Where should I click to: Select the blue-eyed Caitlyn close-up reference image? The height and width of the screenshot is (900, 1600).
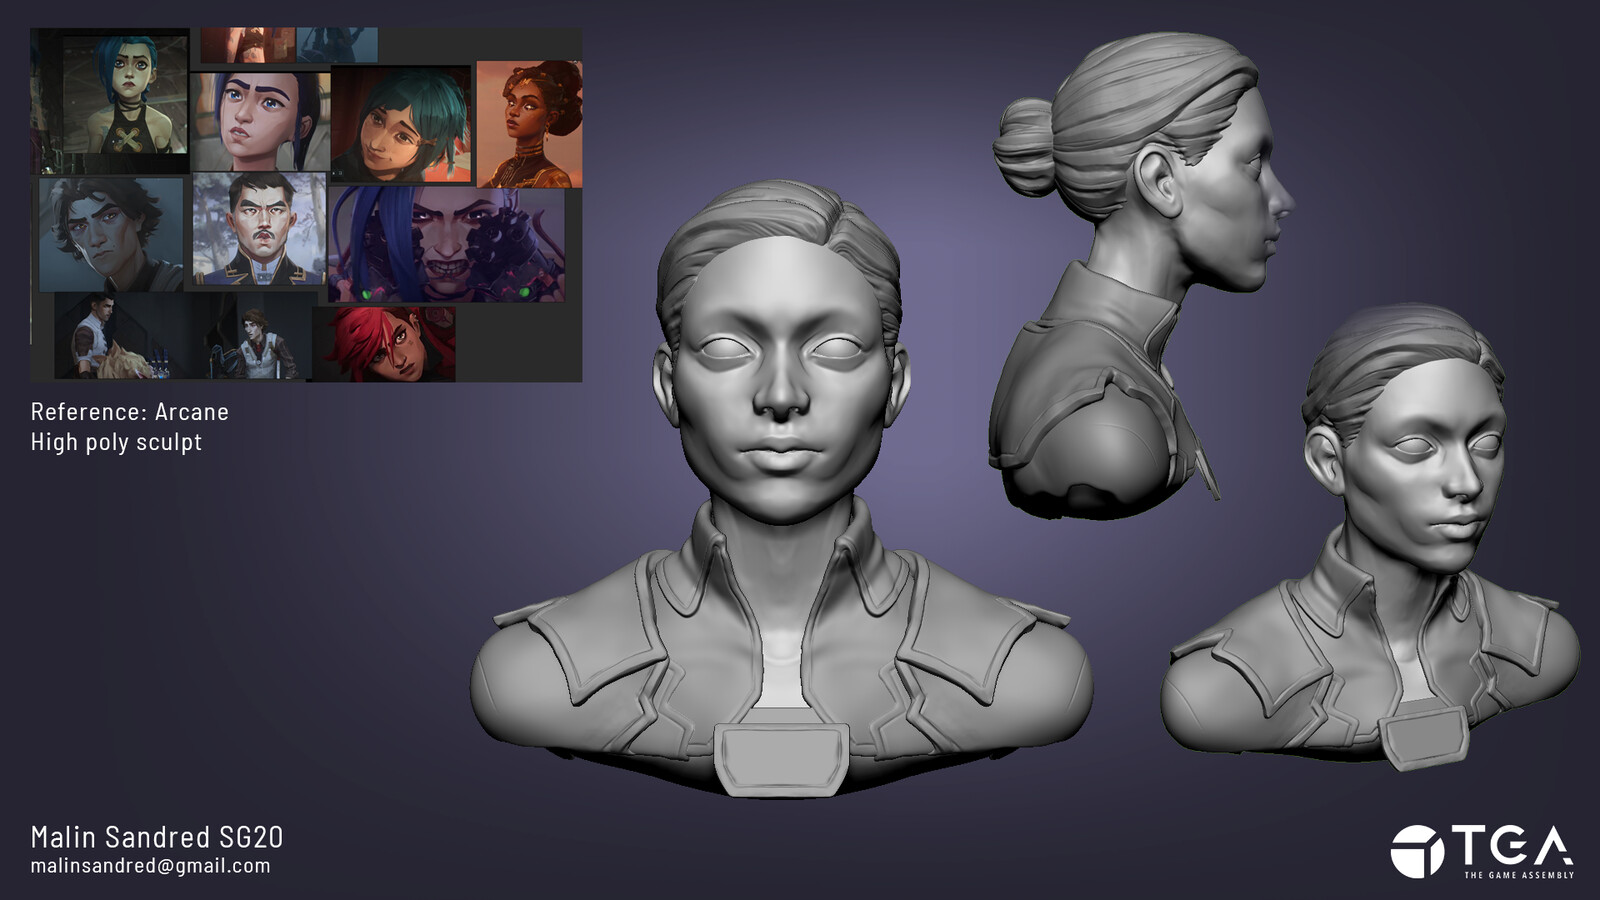click(x=260, y=121)
